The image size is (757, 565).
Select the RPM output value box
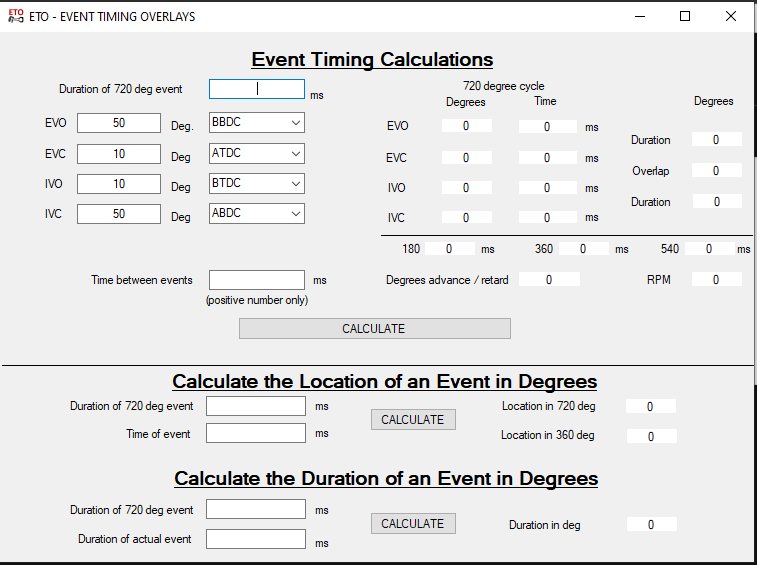click(x=716, y=280)
